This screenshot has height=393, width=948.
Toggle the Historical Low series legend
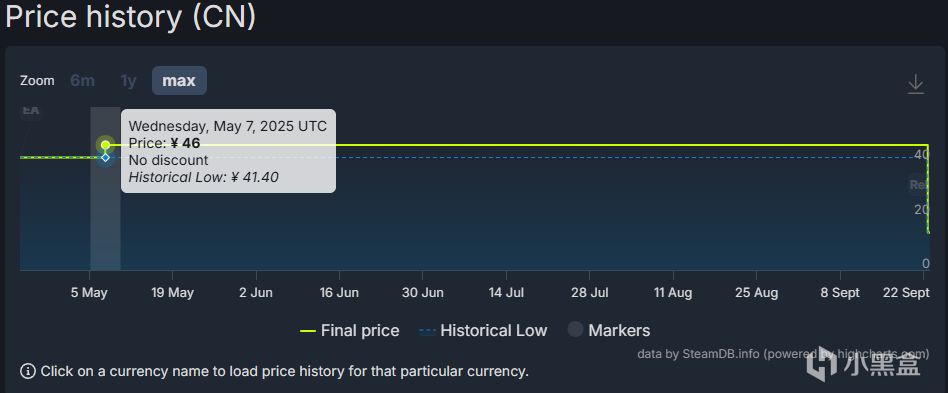click(483, 331)
